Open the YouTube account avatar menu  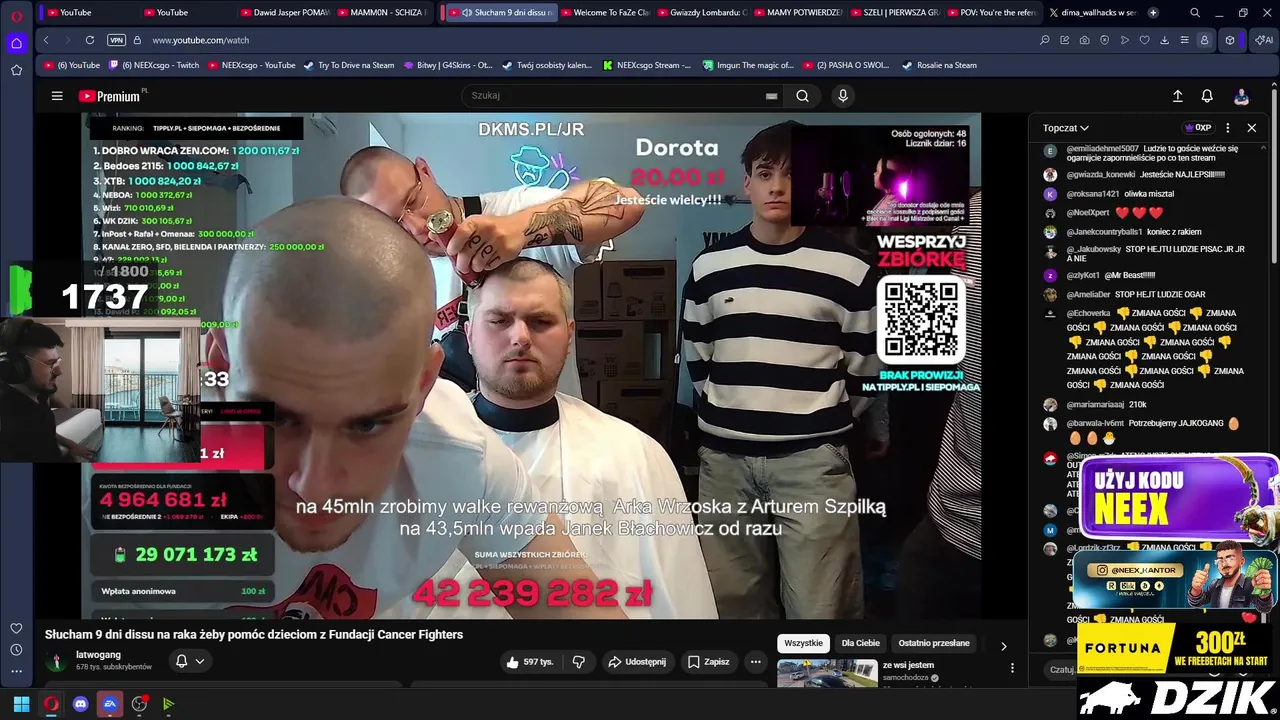[x=1241, y=96]
